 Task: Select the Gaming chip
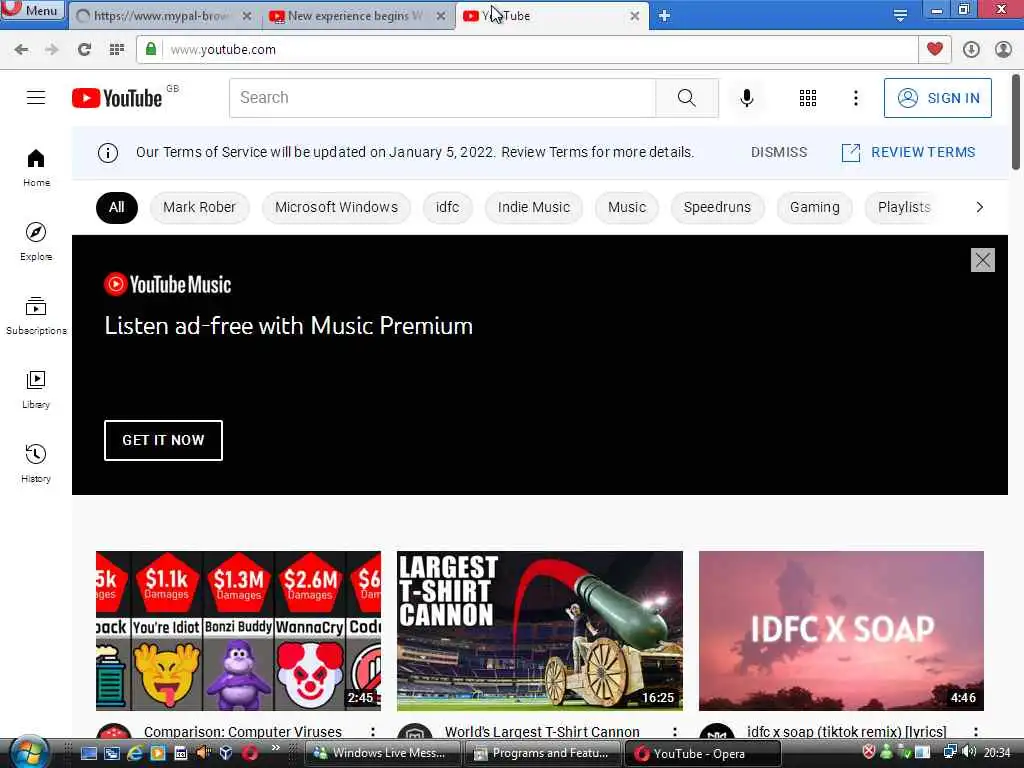814,208
